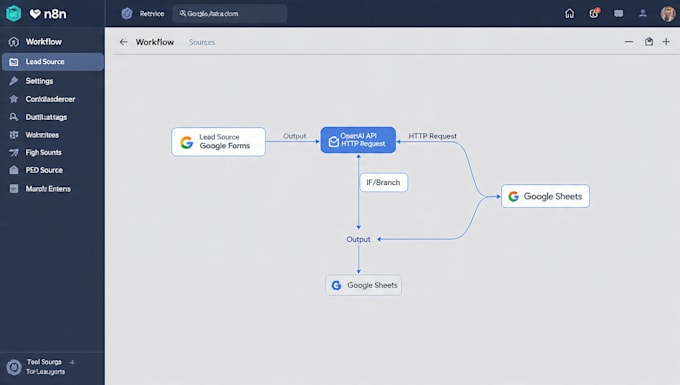Zoom out with the minus icon

click(629, 42)
